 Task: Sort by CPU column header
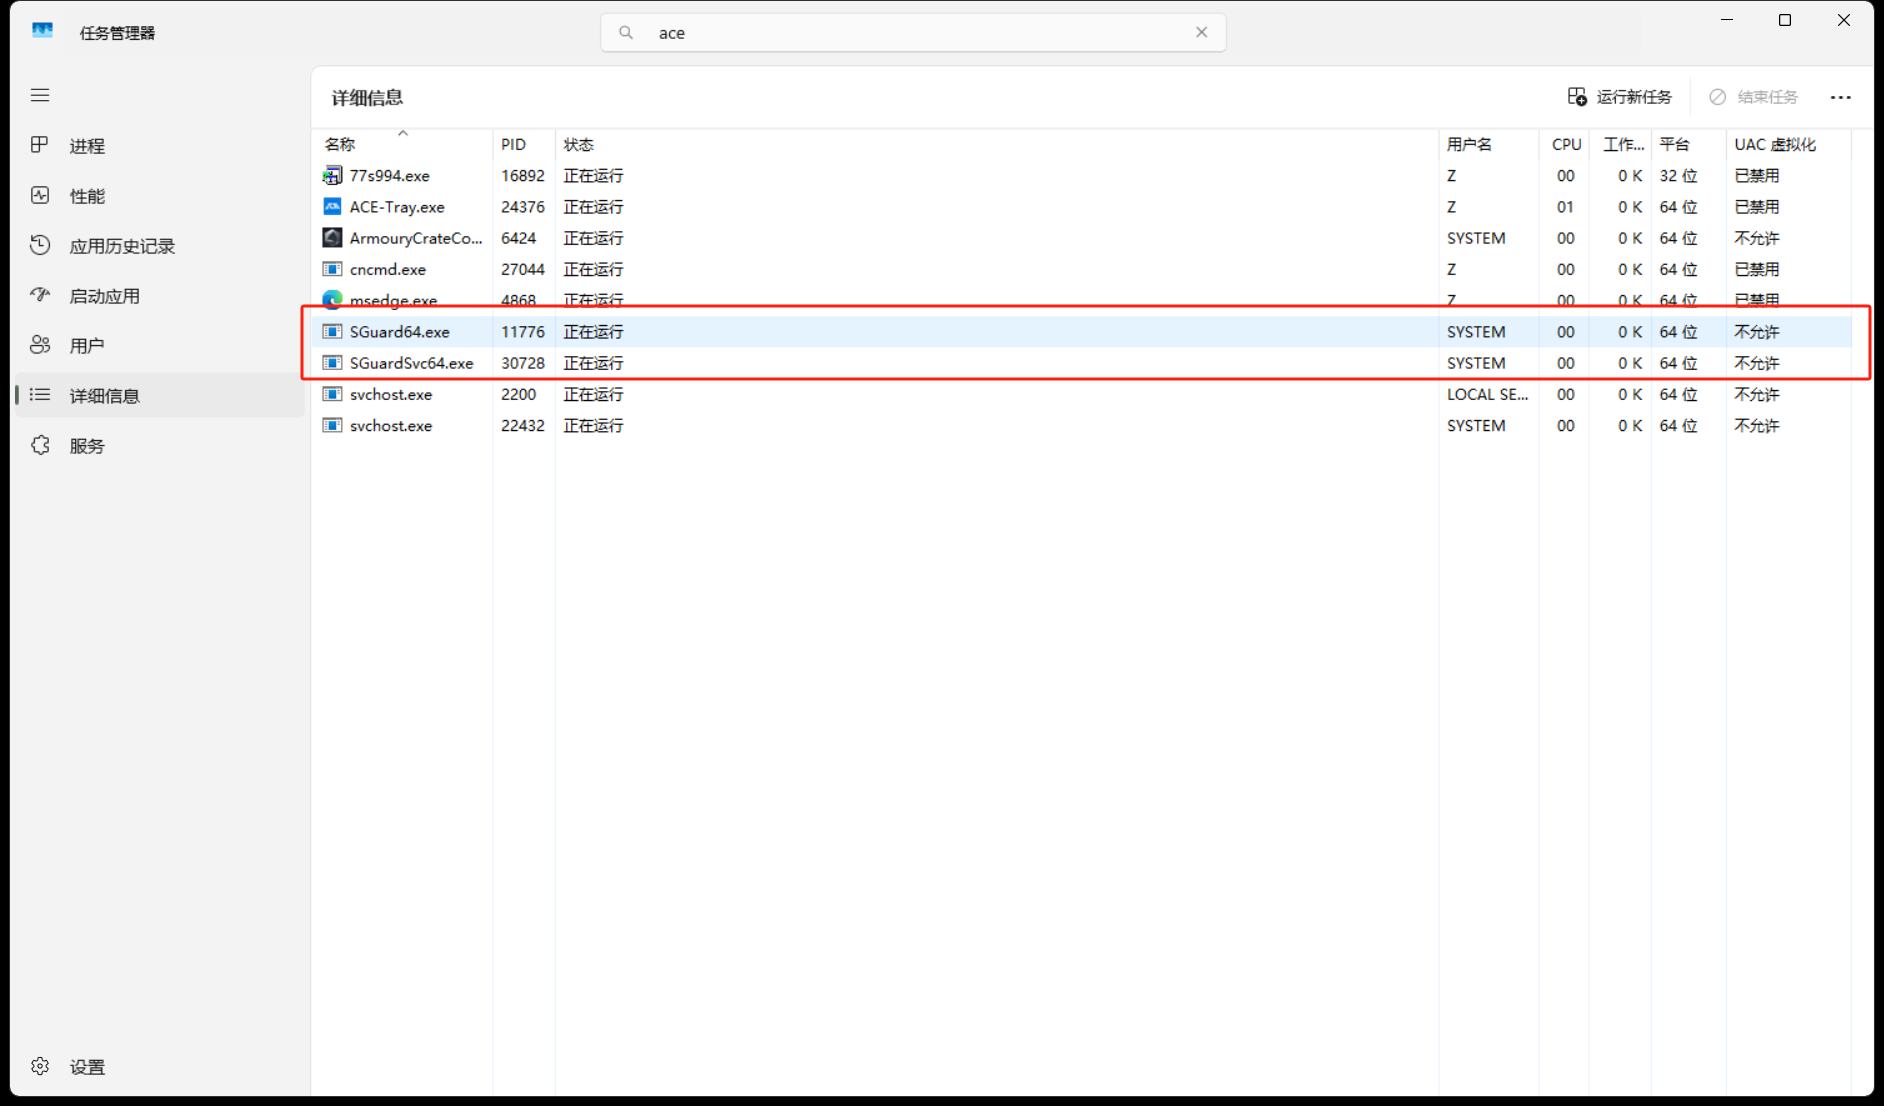pos(1564,144)
